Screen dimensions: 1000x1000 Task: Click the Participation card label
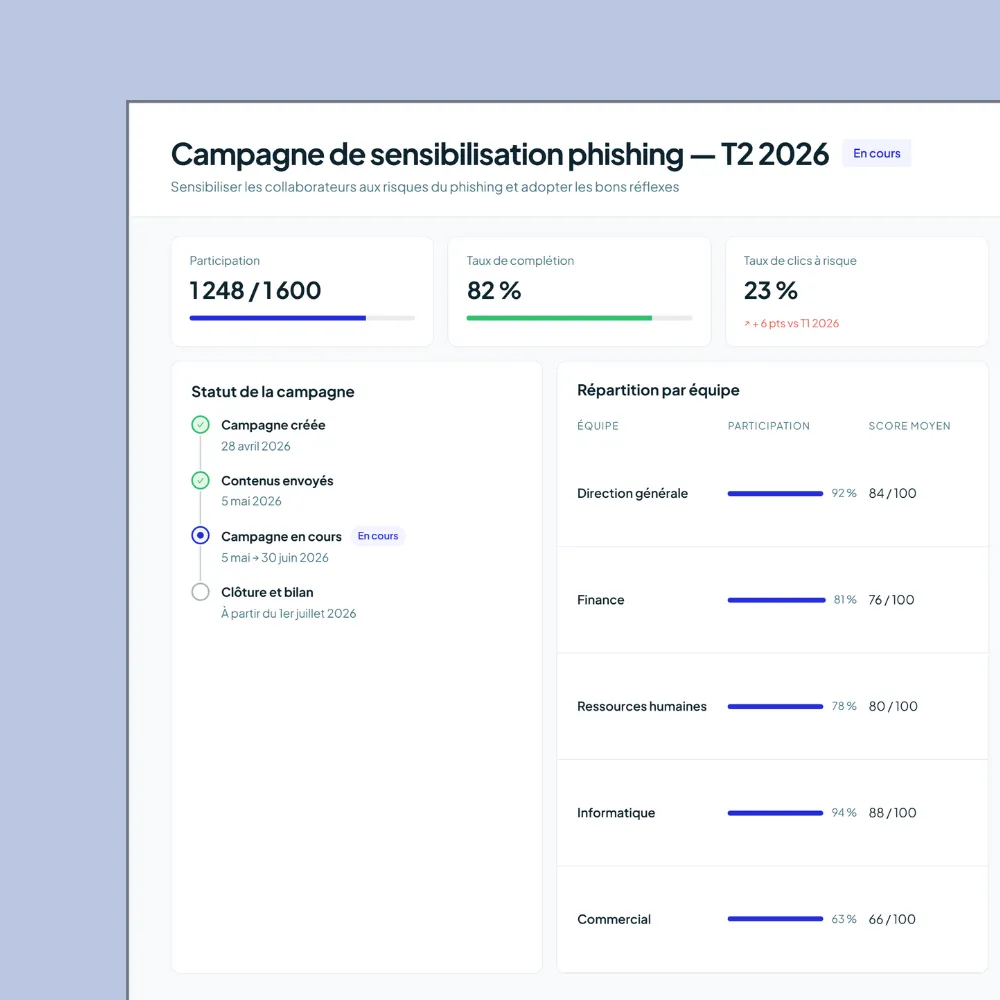tap(224, 261)
